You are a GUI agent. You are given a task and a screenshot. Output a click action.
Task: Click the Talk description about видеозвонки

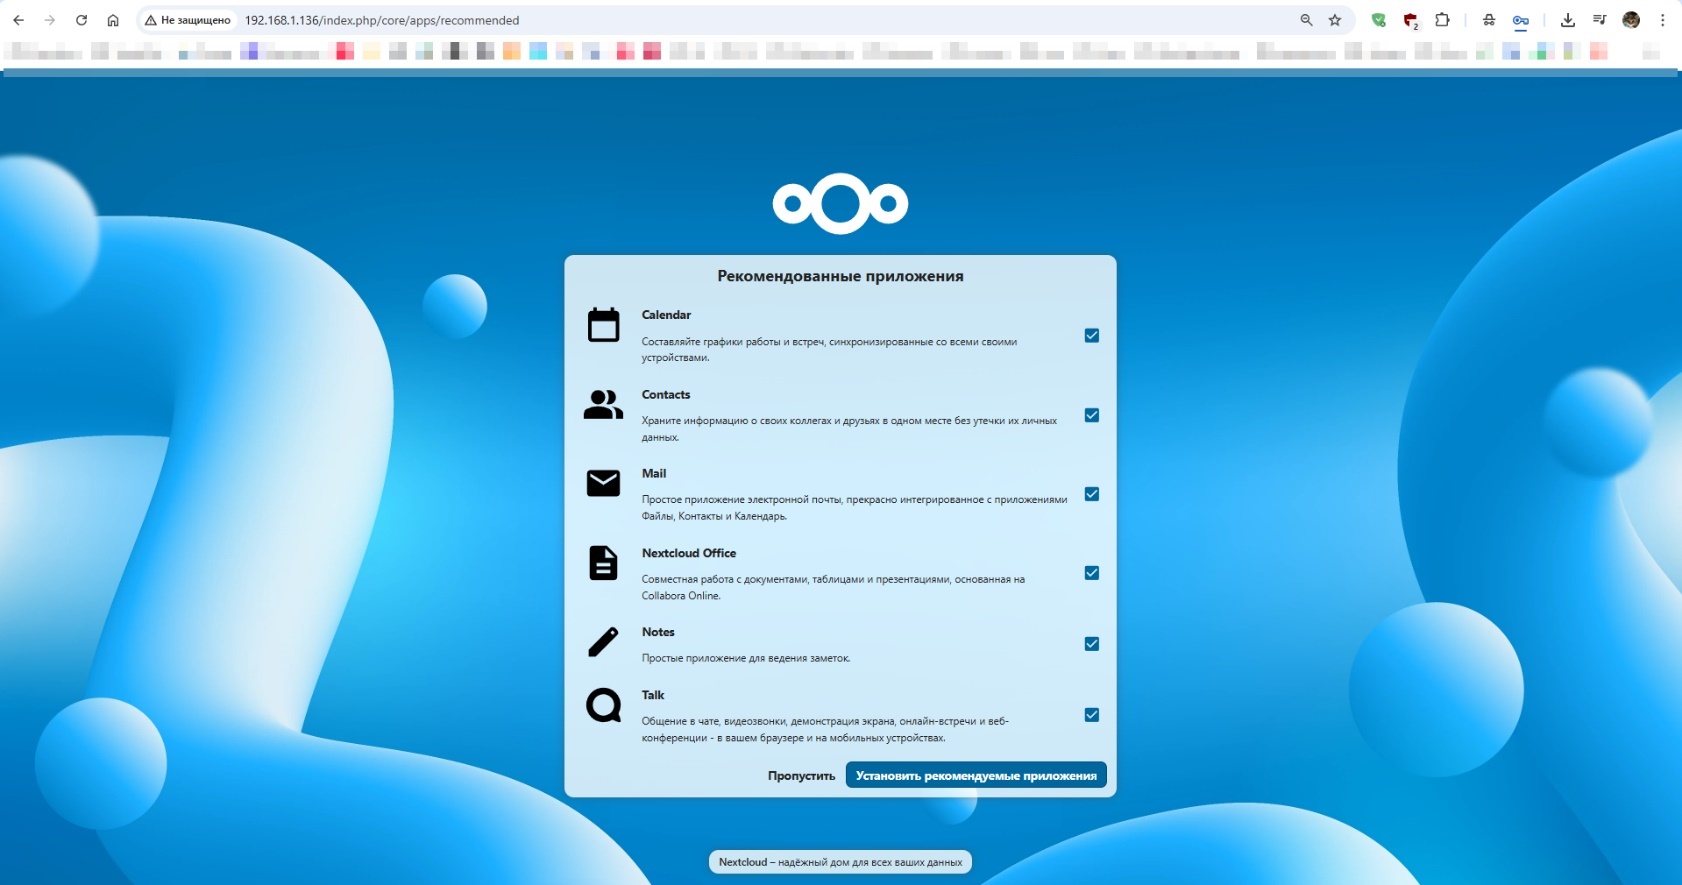[825, 729]
